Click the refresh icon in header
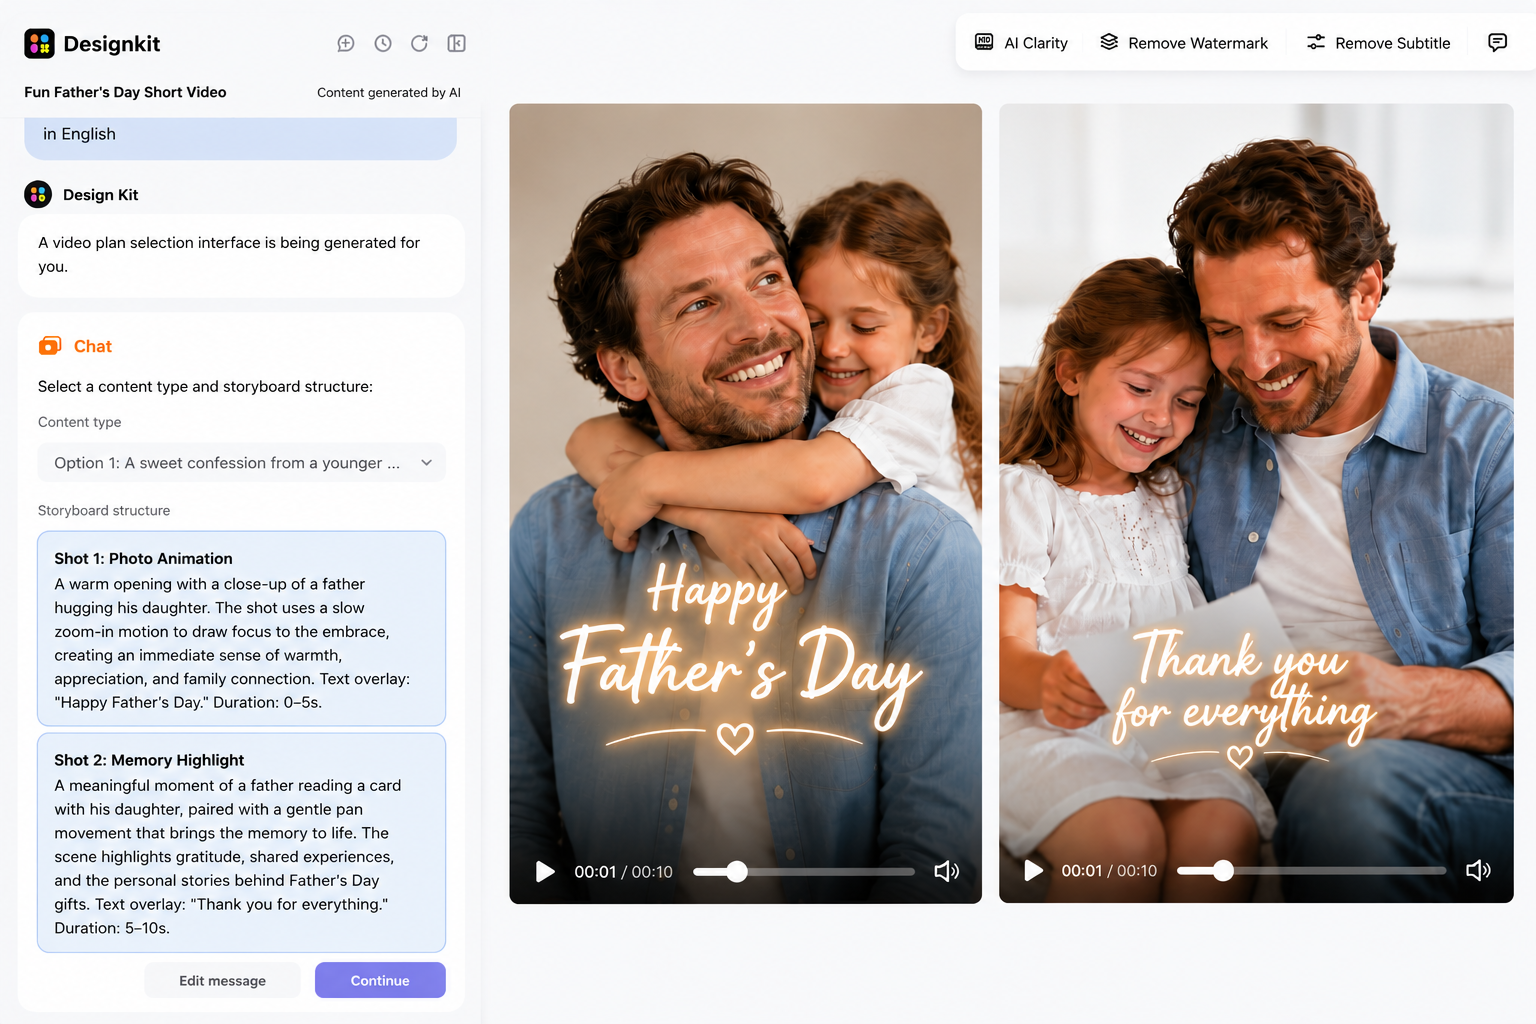Screen dimensions: 1536x1024 click(x=419, y=43)
